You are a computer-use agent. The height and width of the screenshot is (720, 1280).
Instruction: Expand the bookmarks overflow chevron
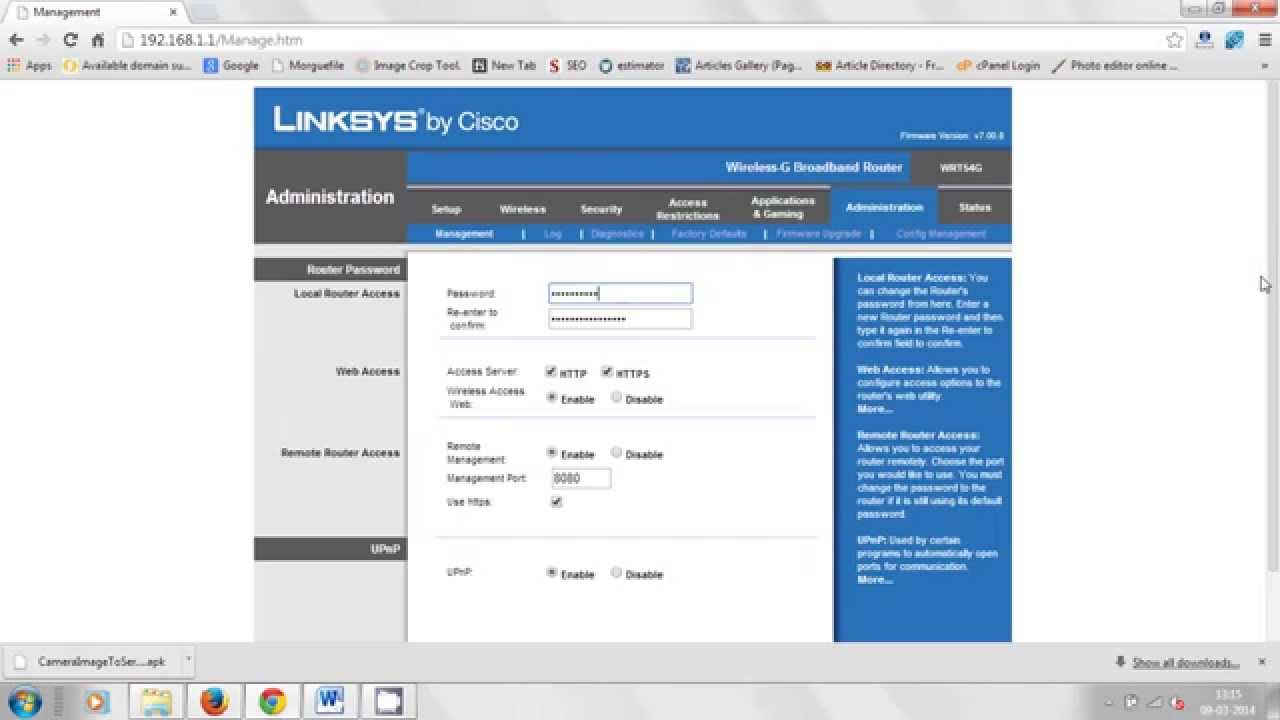pyautogui.click(x=1265, y=66)
